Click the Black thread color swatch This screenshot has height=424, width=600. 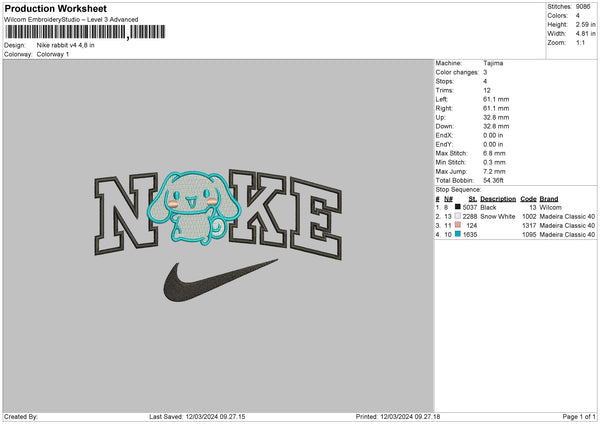tap(458, 207)
